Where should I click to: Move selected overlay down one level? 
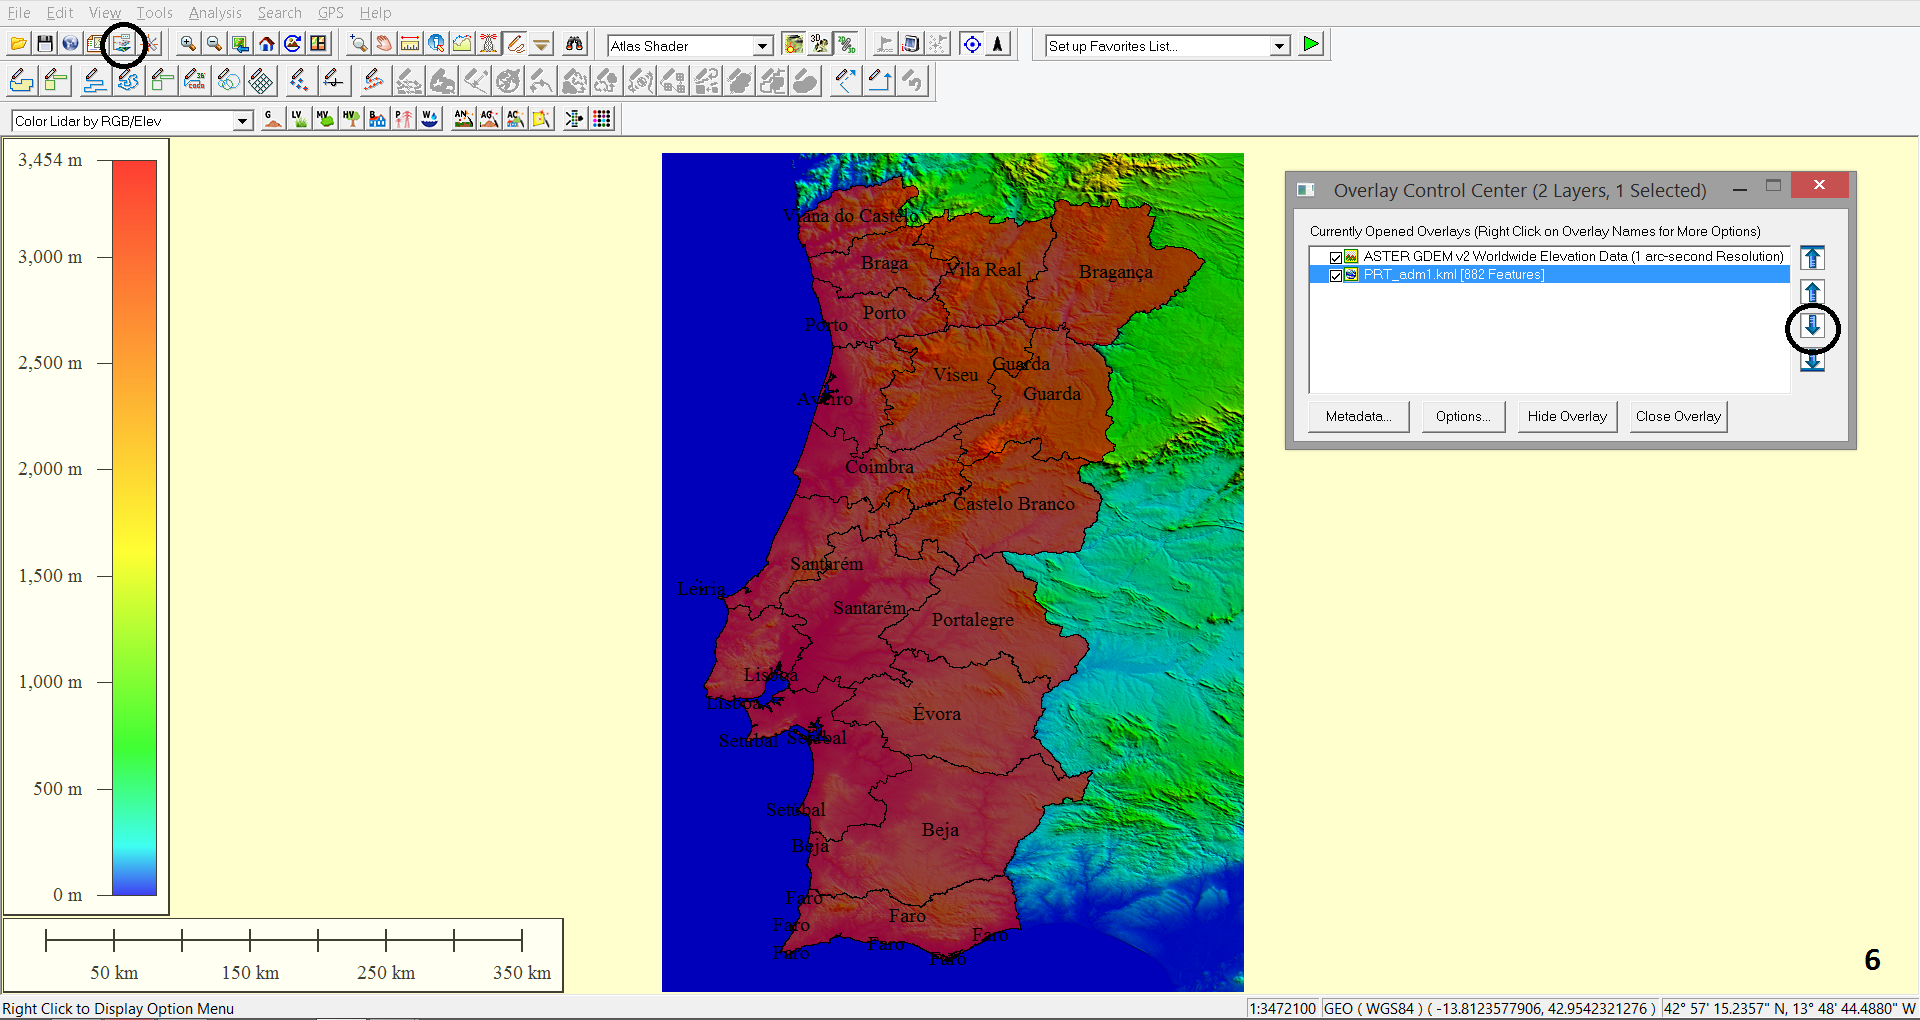1812,326
